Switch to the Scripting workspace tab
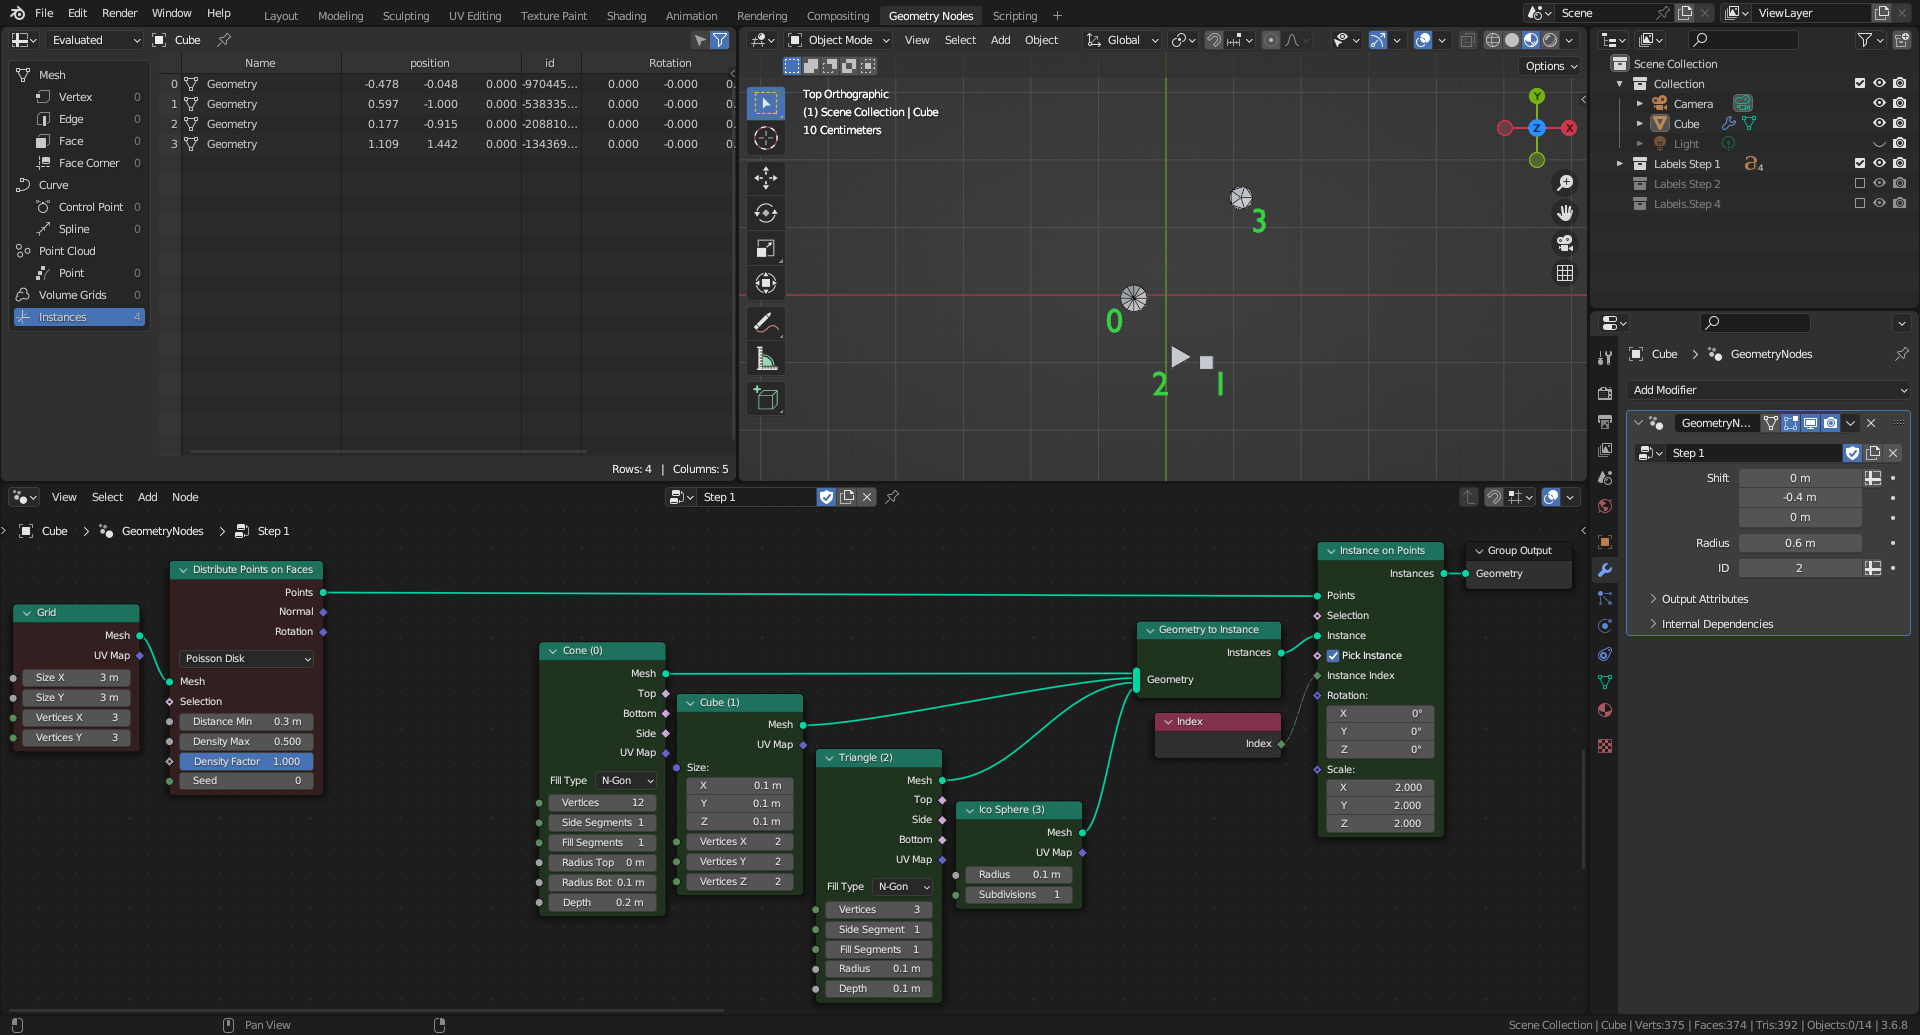This screenshot has width=1920, height=1035. 1014,16
